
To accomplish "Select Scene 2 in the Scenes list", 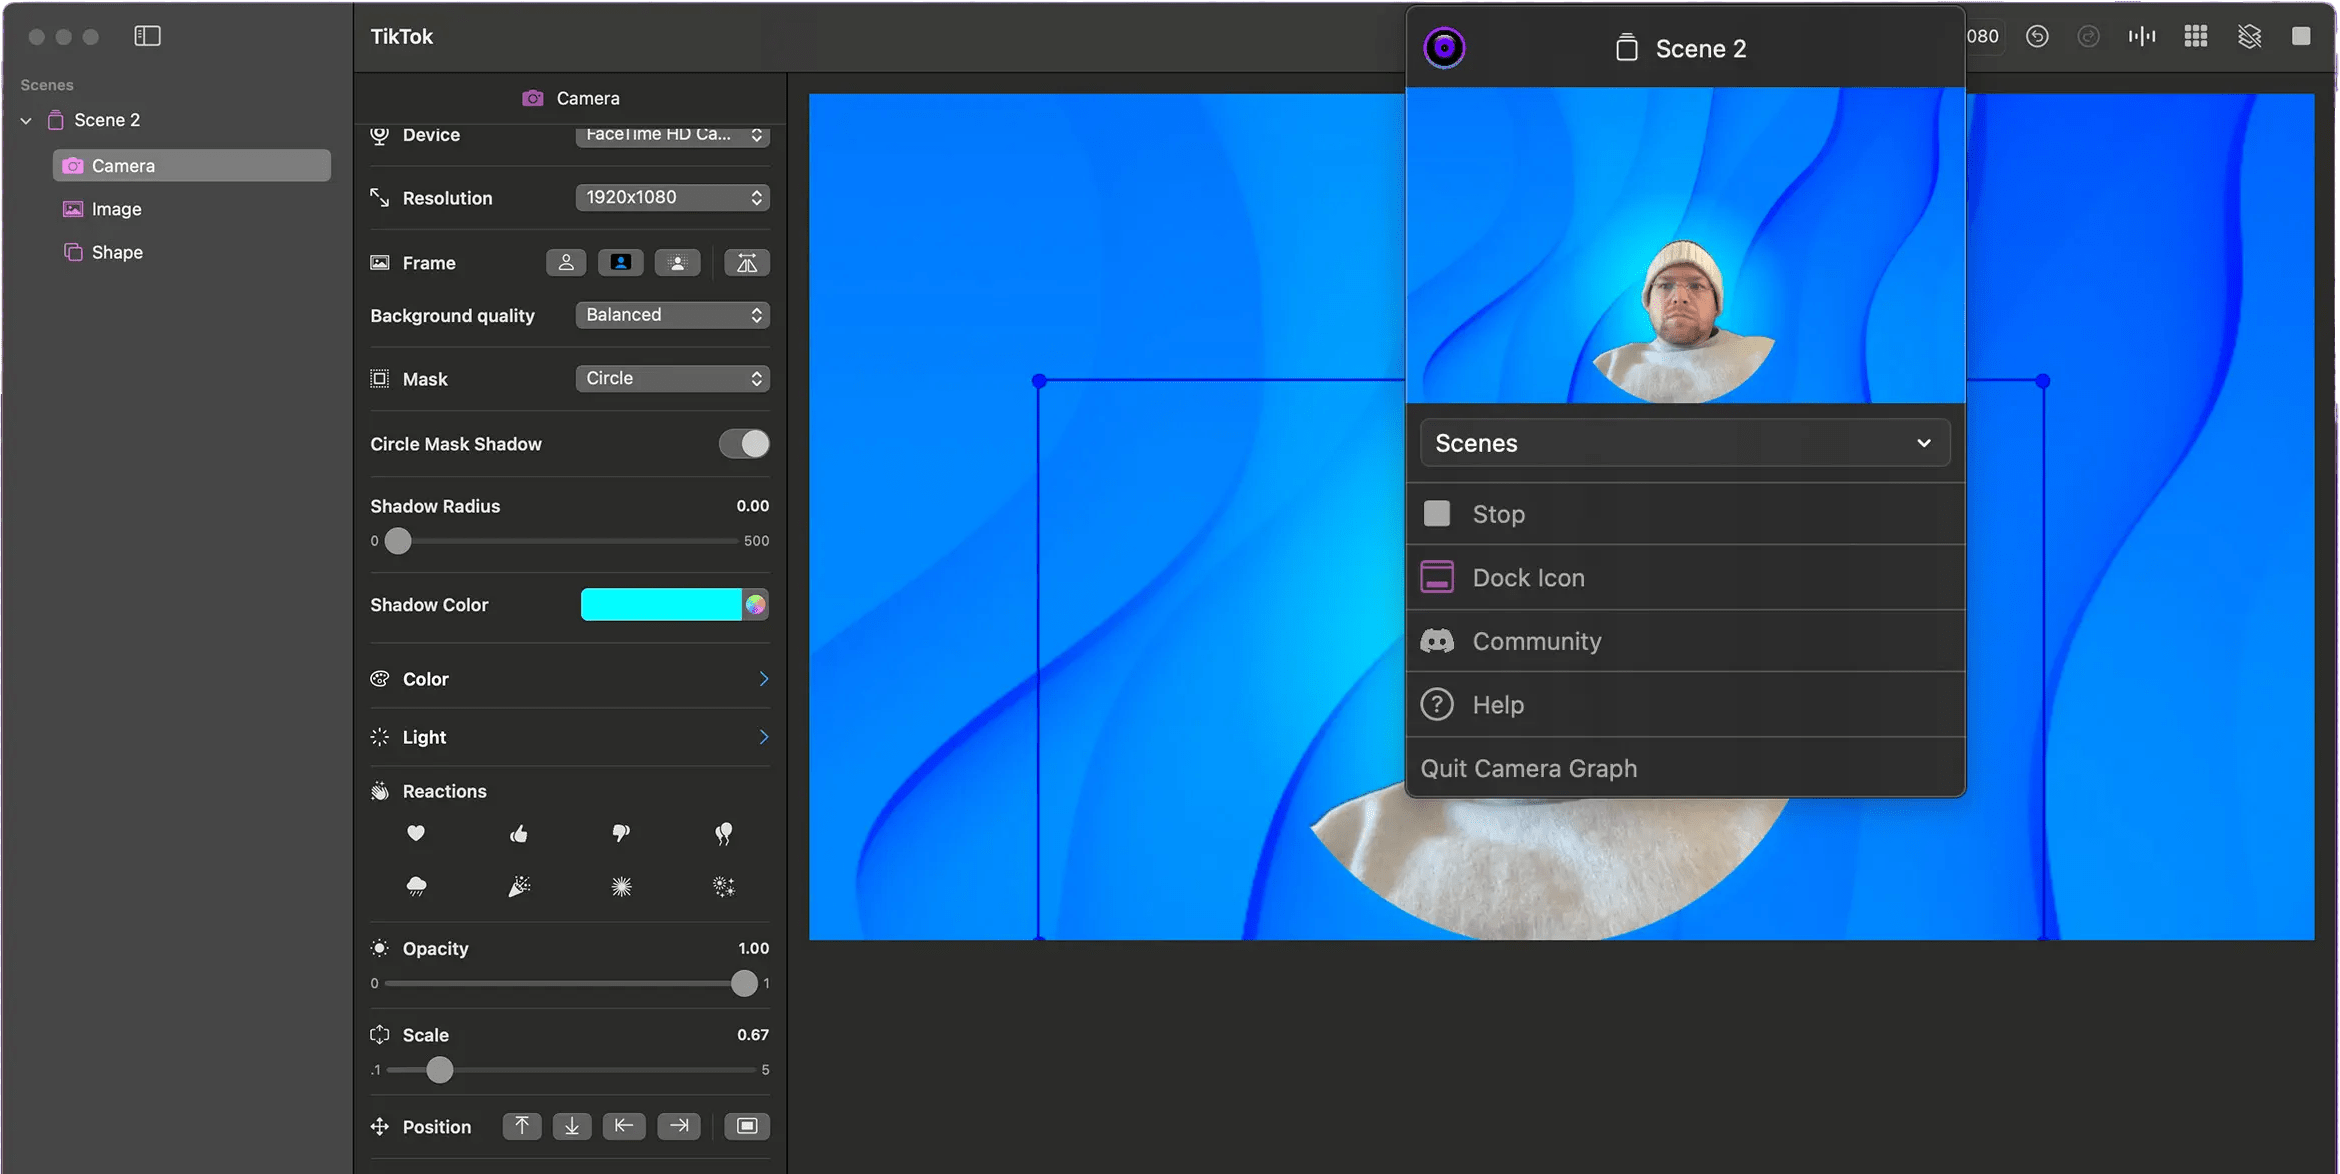I will point(107,120).
